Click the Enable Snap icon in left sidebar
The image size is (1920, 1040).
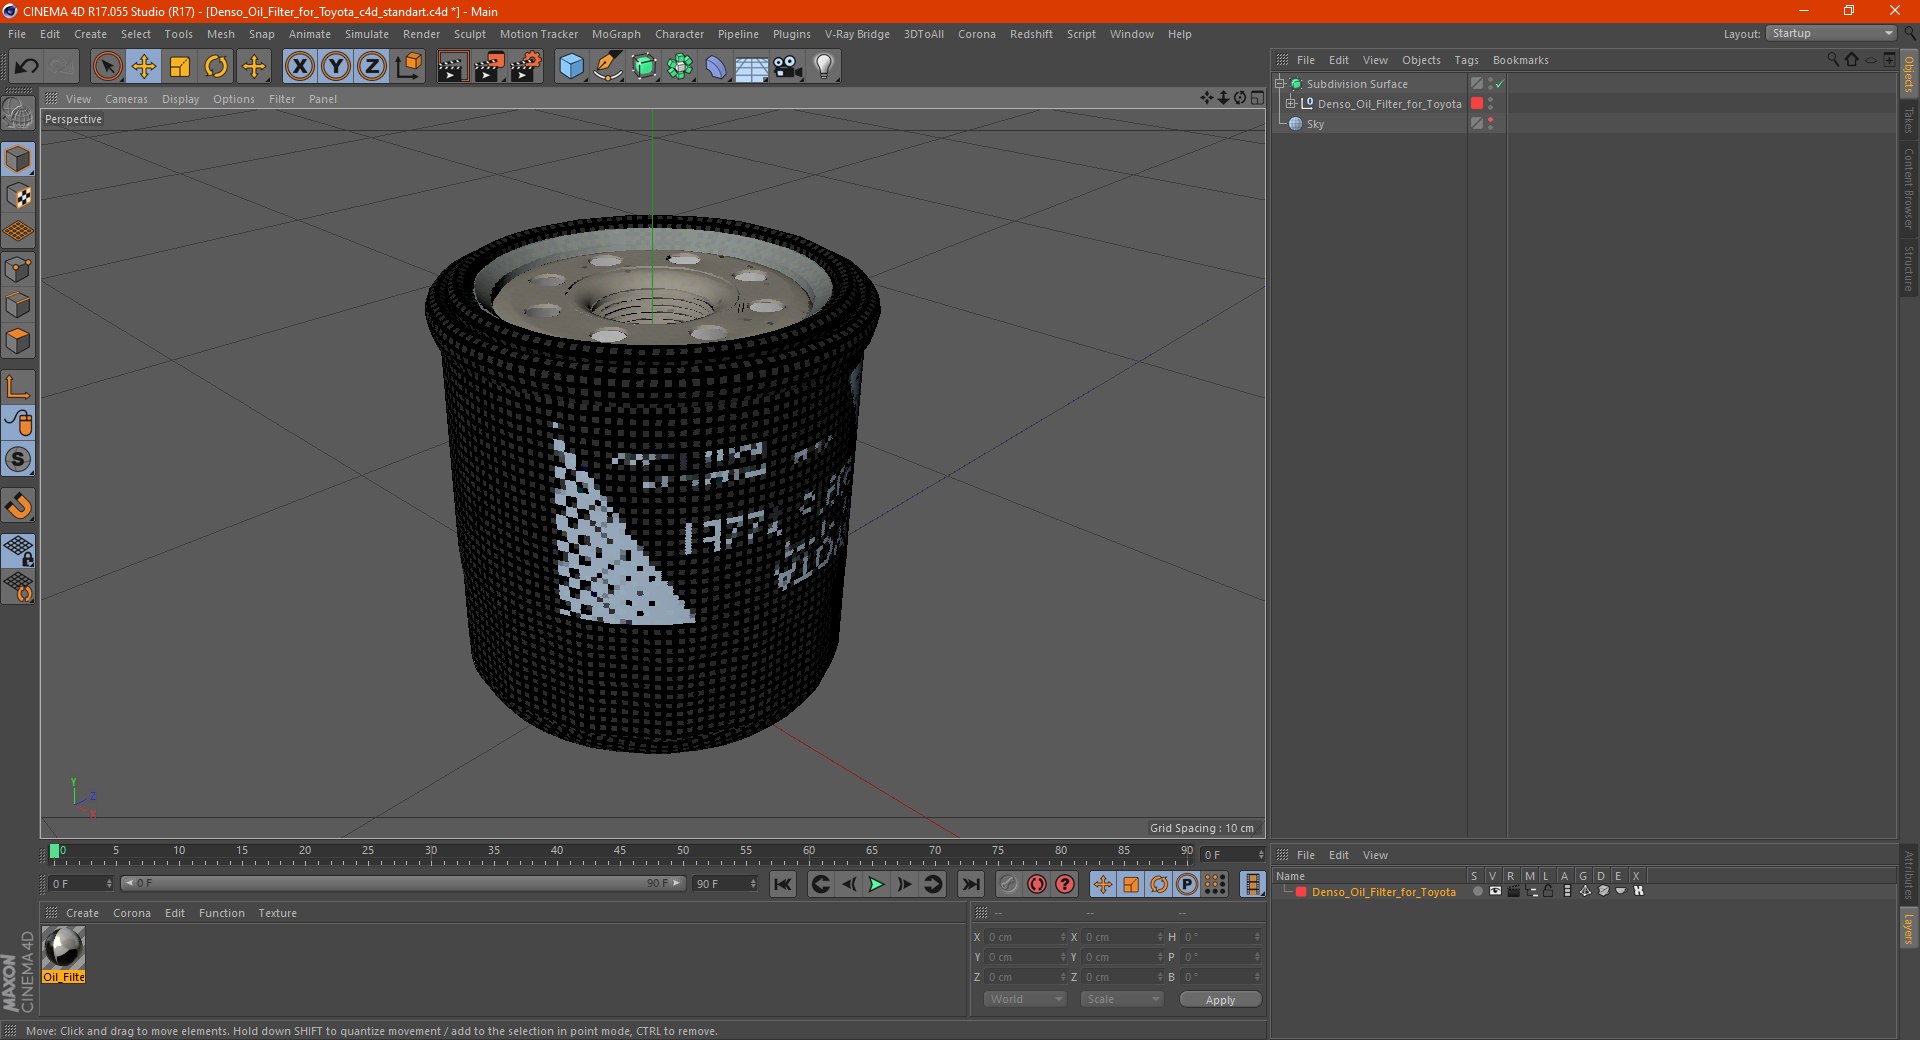tap(19, 506)
